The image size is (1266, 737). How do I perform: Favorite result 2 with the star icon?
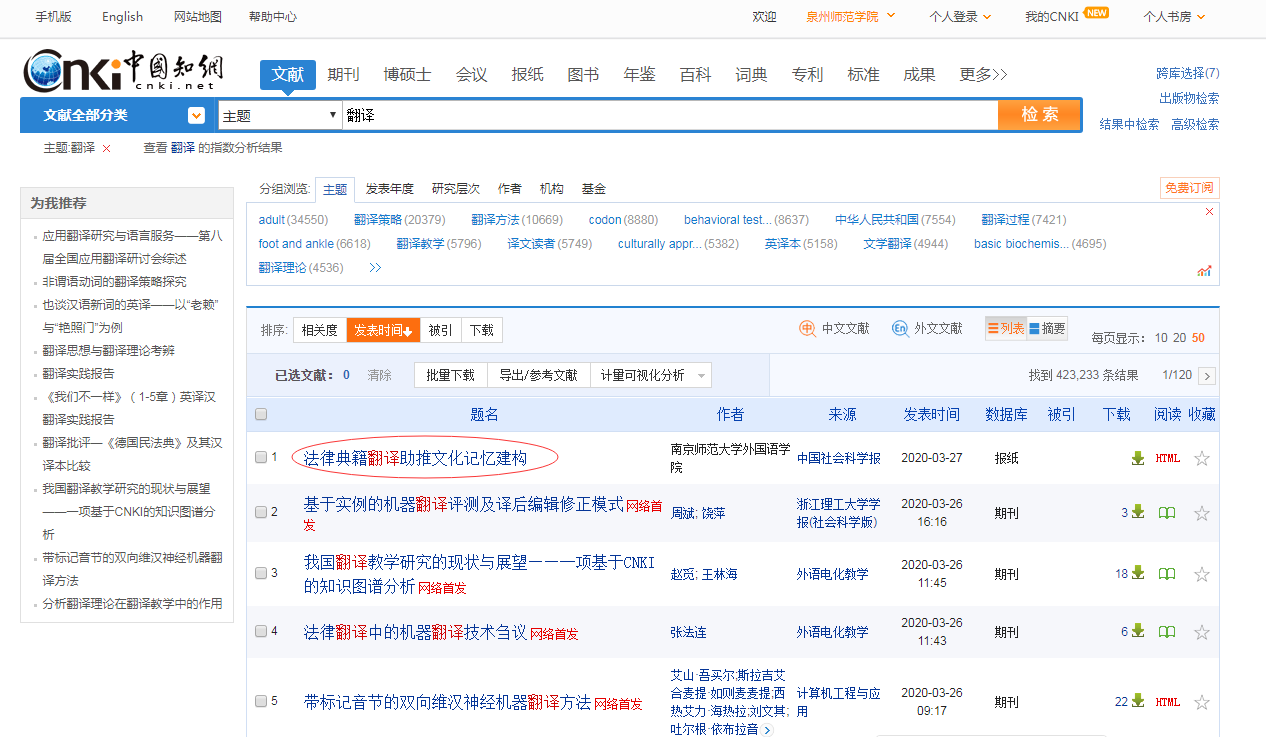pyautogui.click(x=1201, y=513)
